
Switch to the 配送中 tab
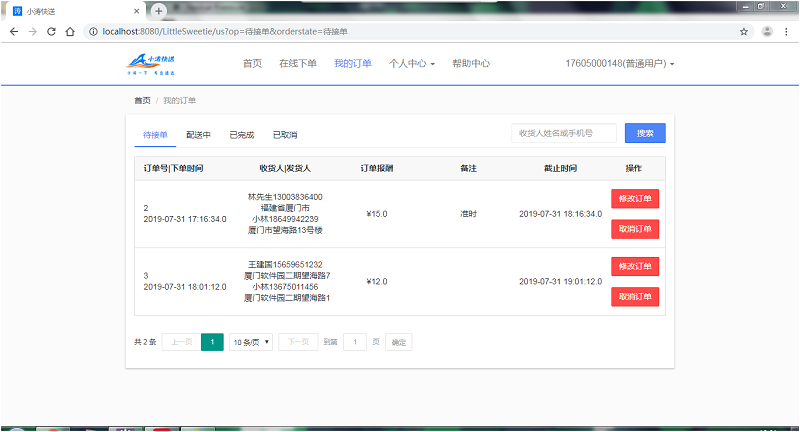coord(198,135)
